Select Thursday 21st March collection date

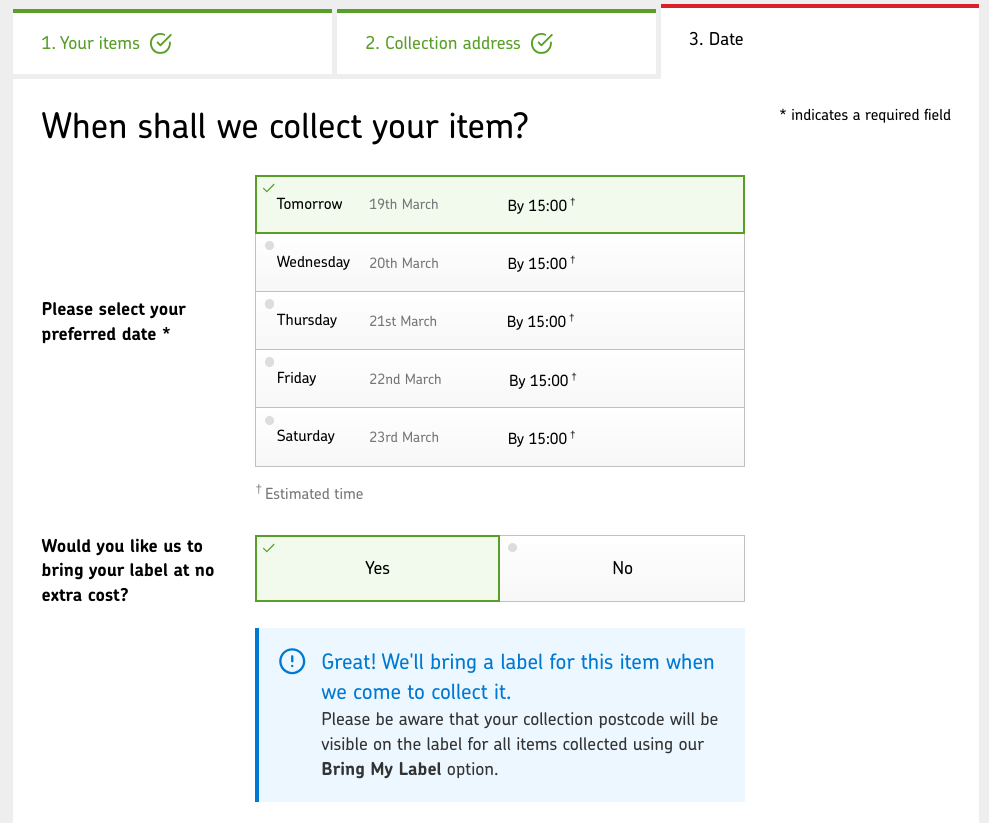coord(500,321)
